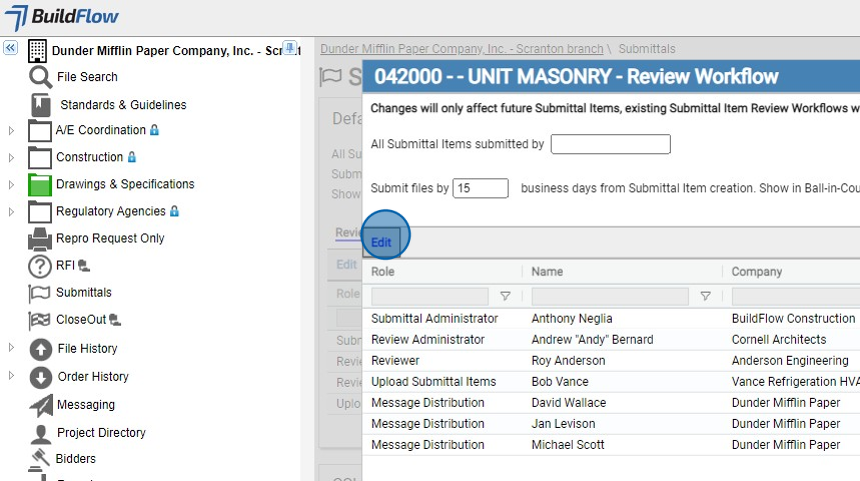
Task: Follow the Dunder Mifflin Scranton branch breadcrumb link
Action: click(x=462, y=49)
